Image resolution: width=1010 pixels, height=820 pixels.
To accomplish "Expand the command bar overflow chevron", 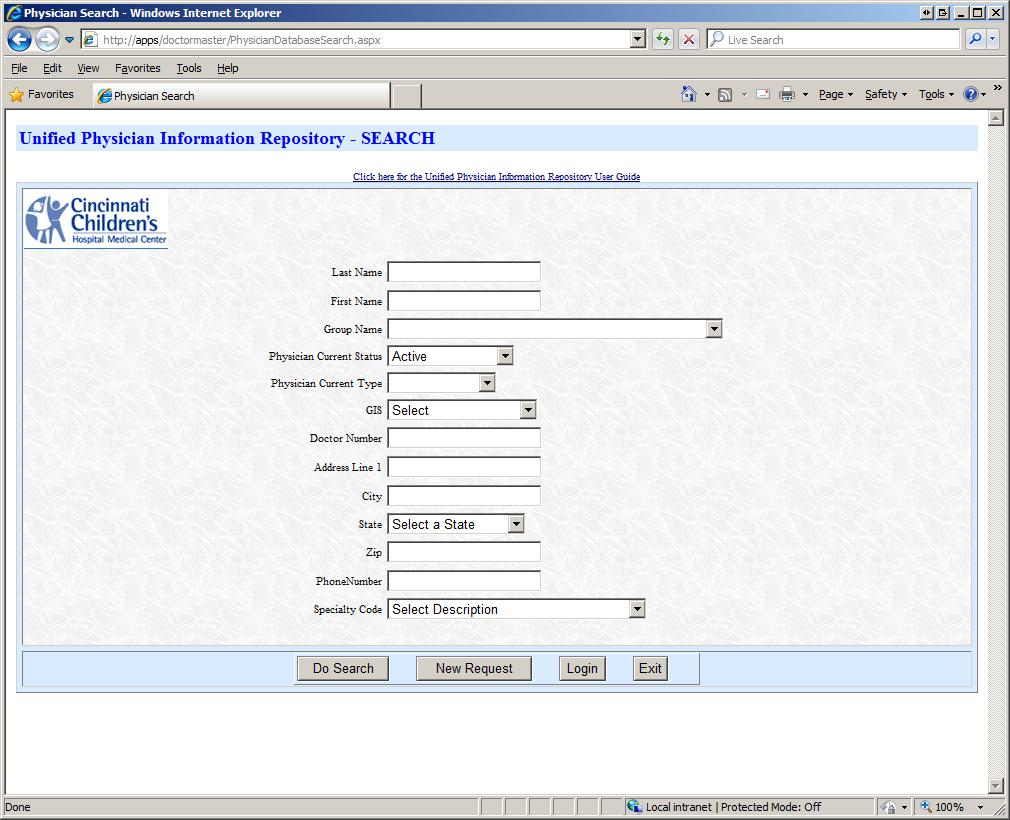I will point(998,88).
